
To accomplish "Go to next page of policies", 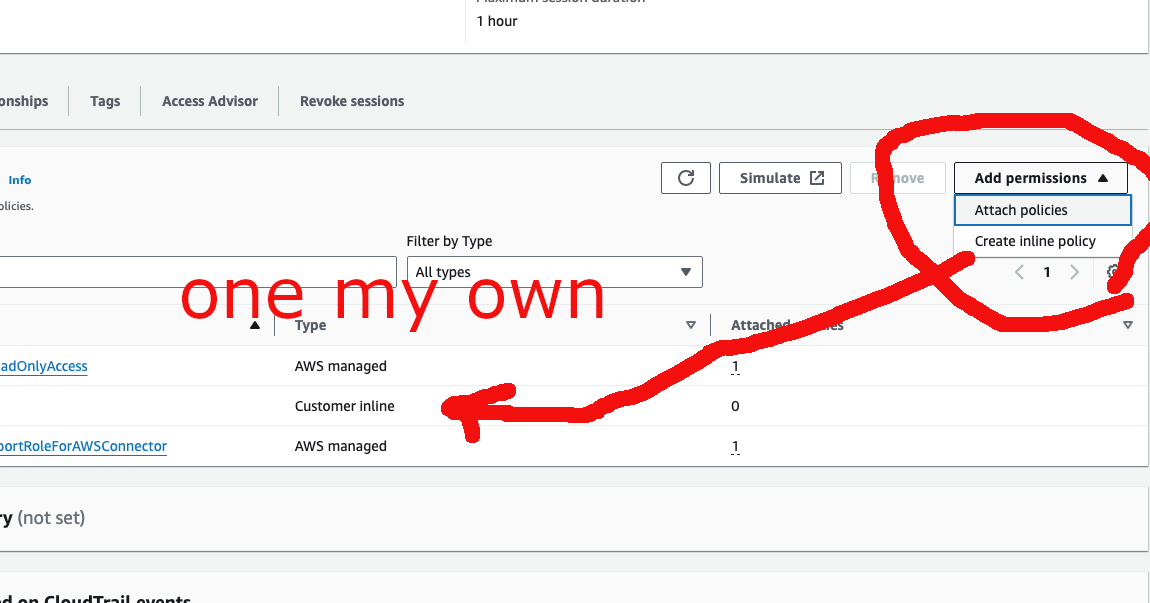I will coord(1075,272).
